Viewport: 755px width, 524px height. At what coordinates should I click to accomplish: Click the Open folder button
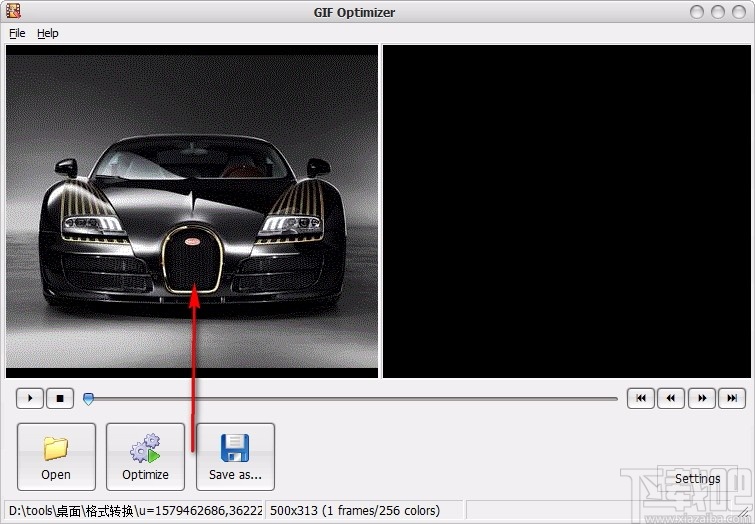[x=56, y=457]
